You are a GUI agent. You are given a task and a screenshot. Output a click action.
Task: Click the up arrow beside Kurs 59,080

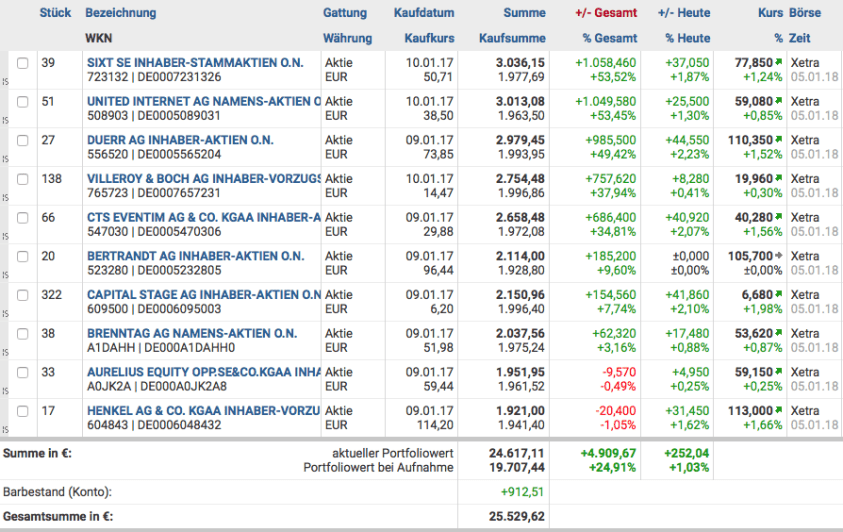(778, 100)
